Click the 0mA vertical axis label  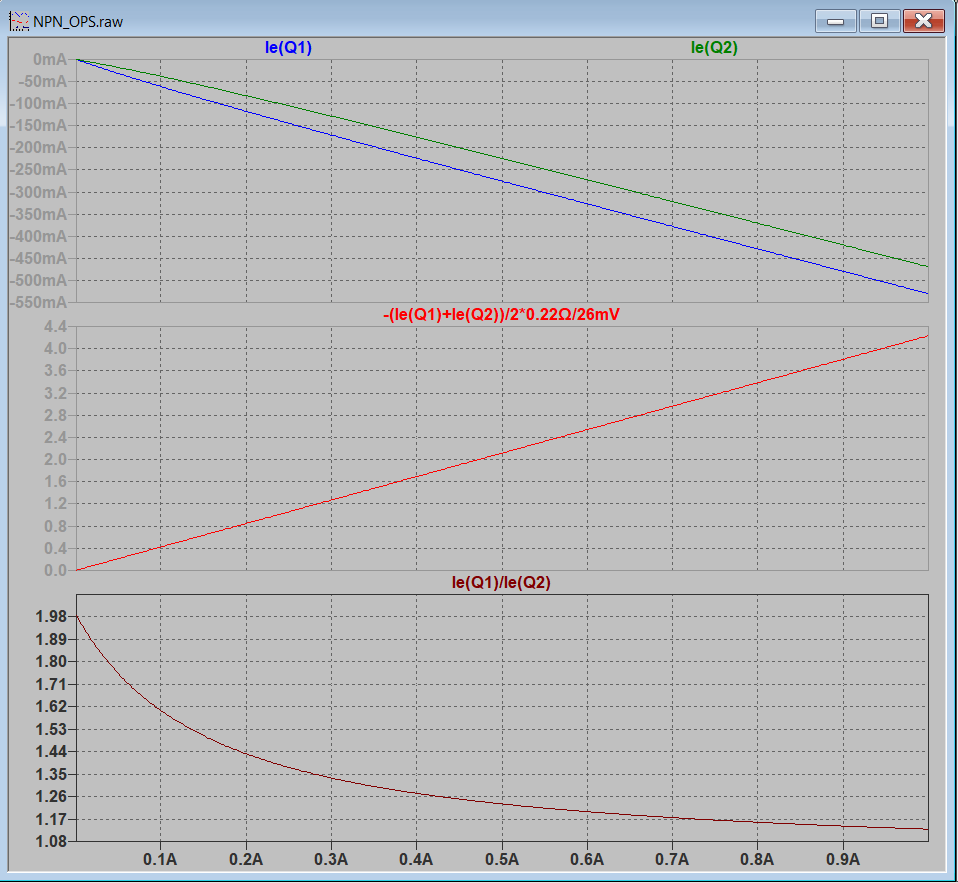click(50, 59)
